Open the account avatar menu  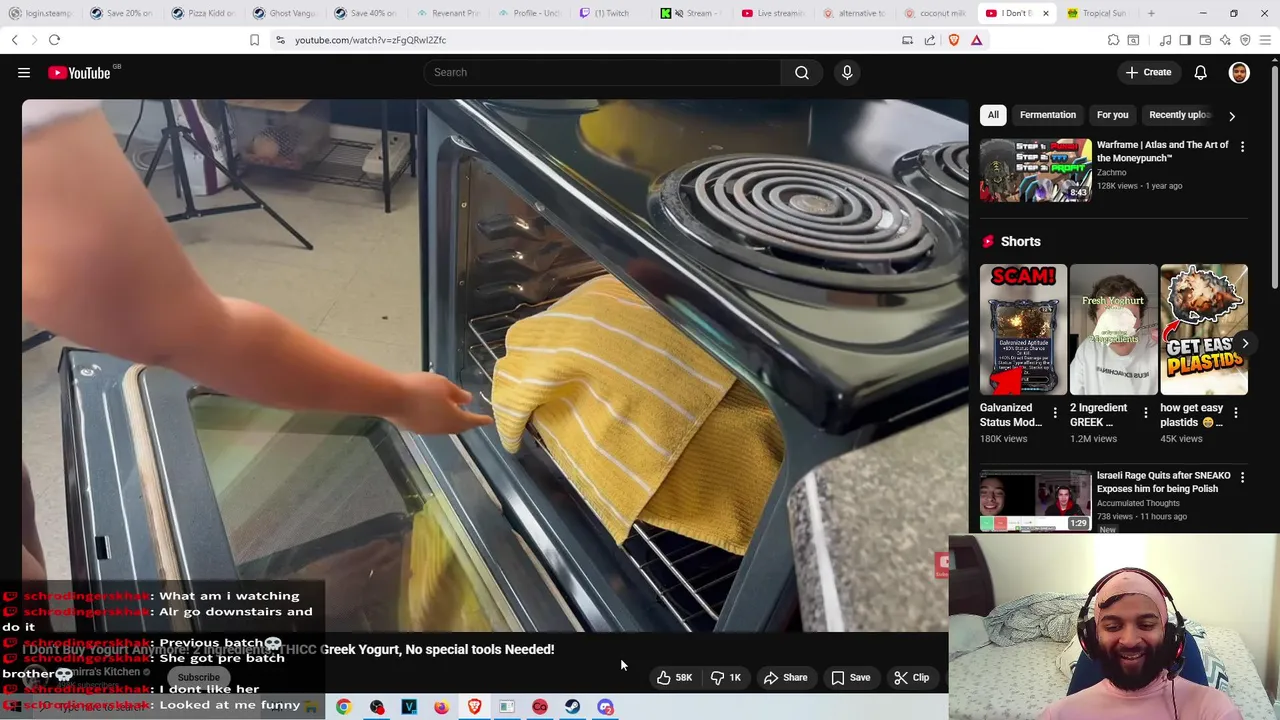click(1239, 72)
